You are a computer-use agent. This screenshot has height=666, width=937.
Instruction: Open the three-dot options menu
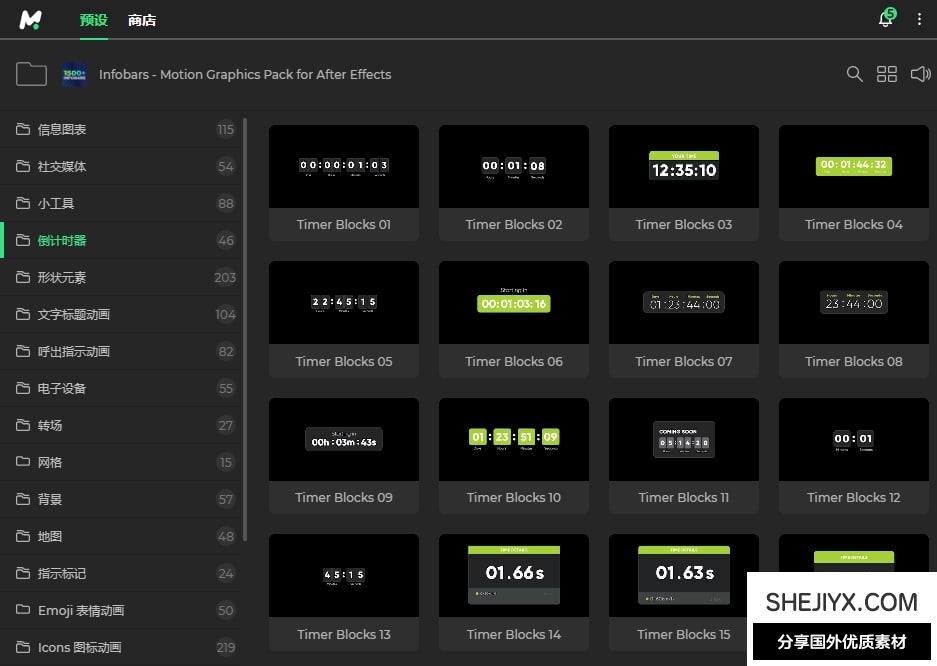coord(919,19)
